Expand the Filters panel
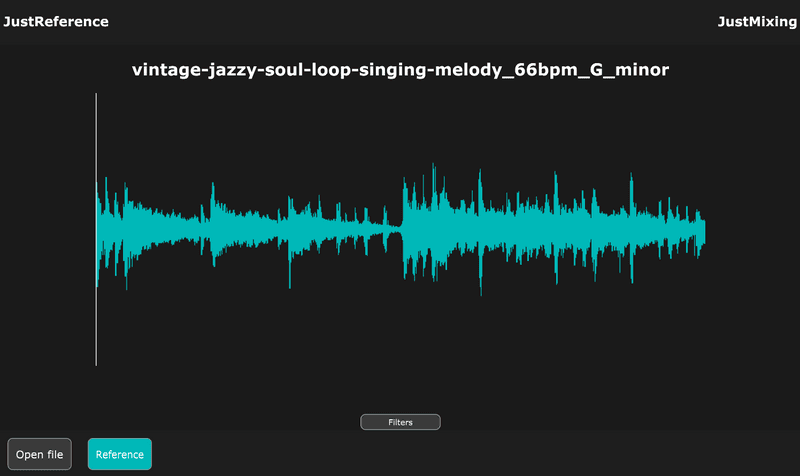This screenshot has height=476, width=800. coord(401,422)
